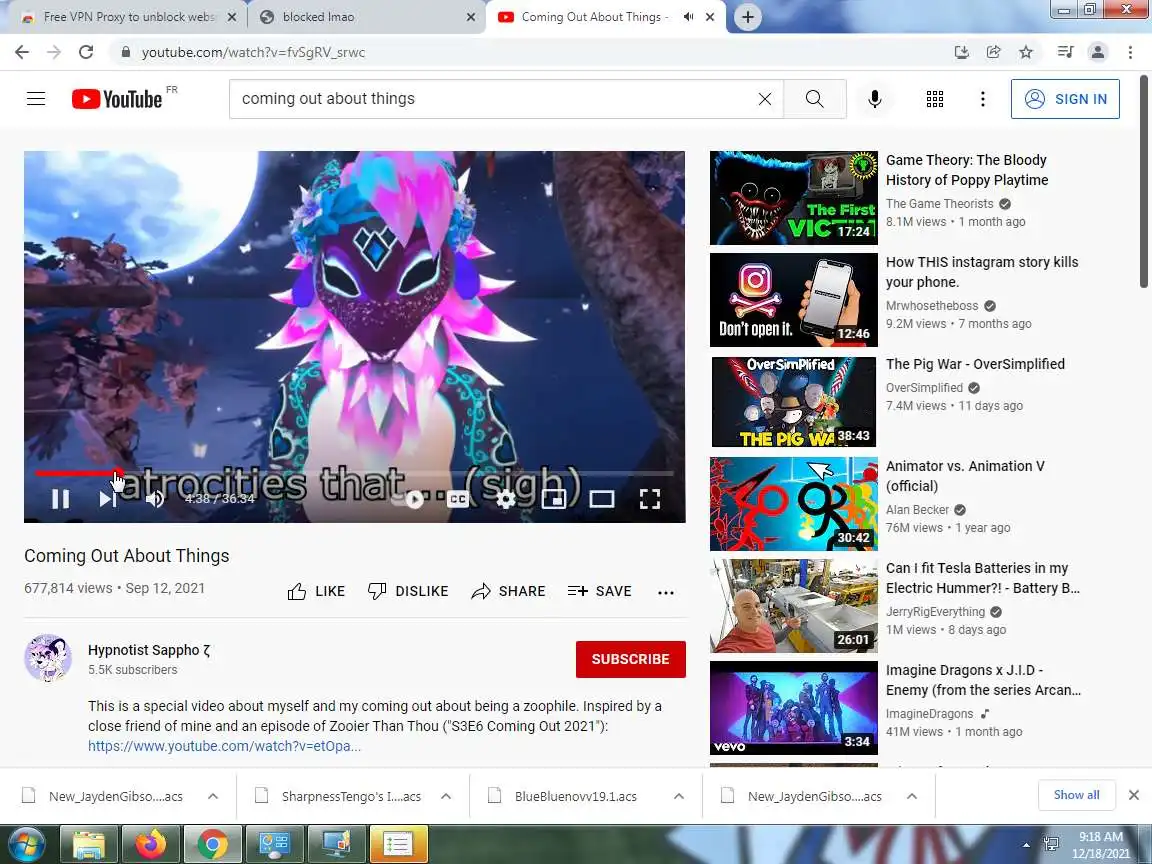Install the YouTube app from the address bar

(961, 52)
